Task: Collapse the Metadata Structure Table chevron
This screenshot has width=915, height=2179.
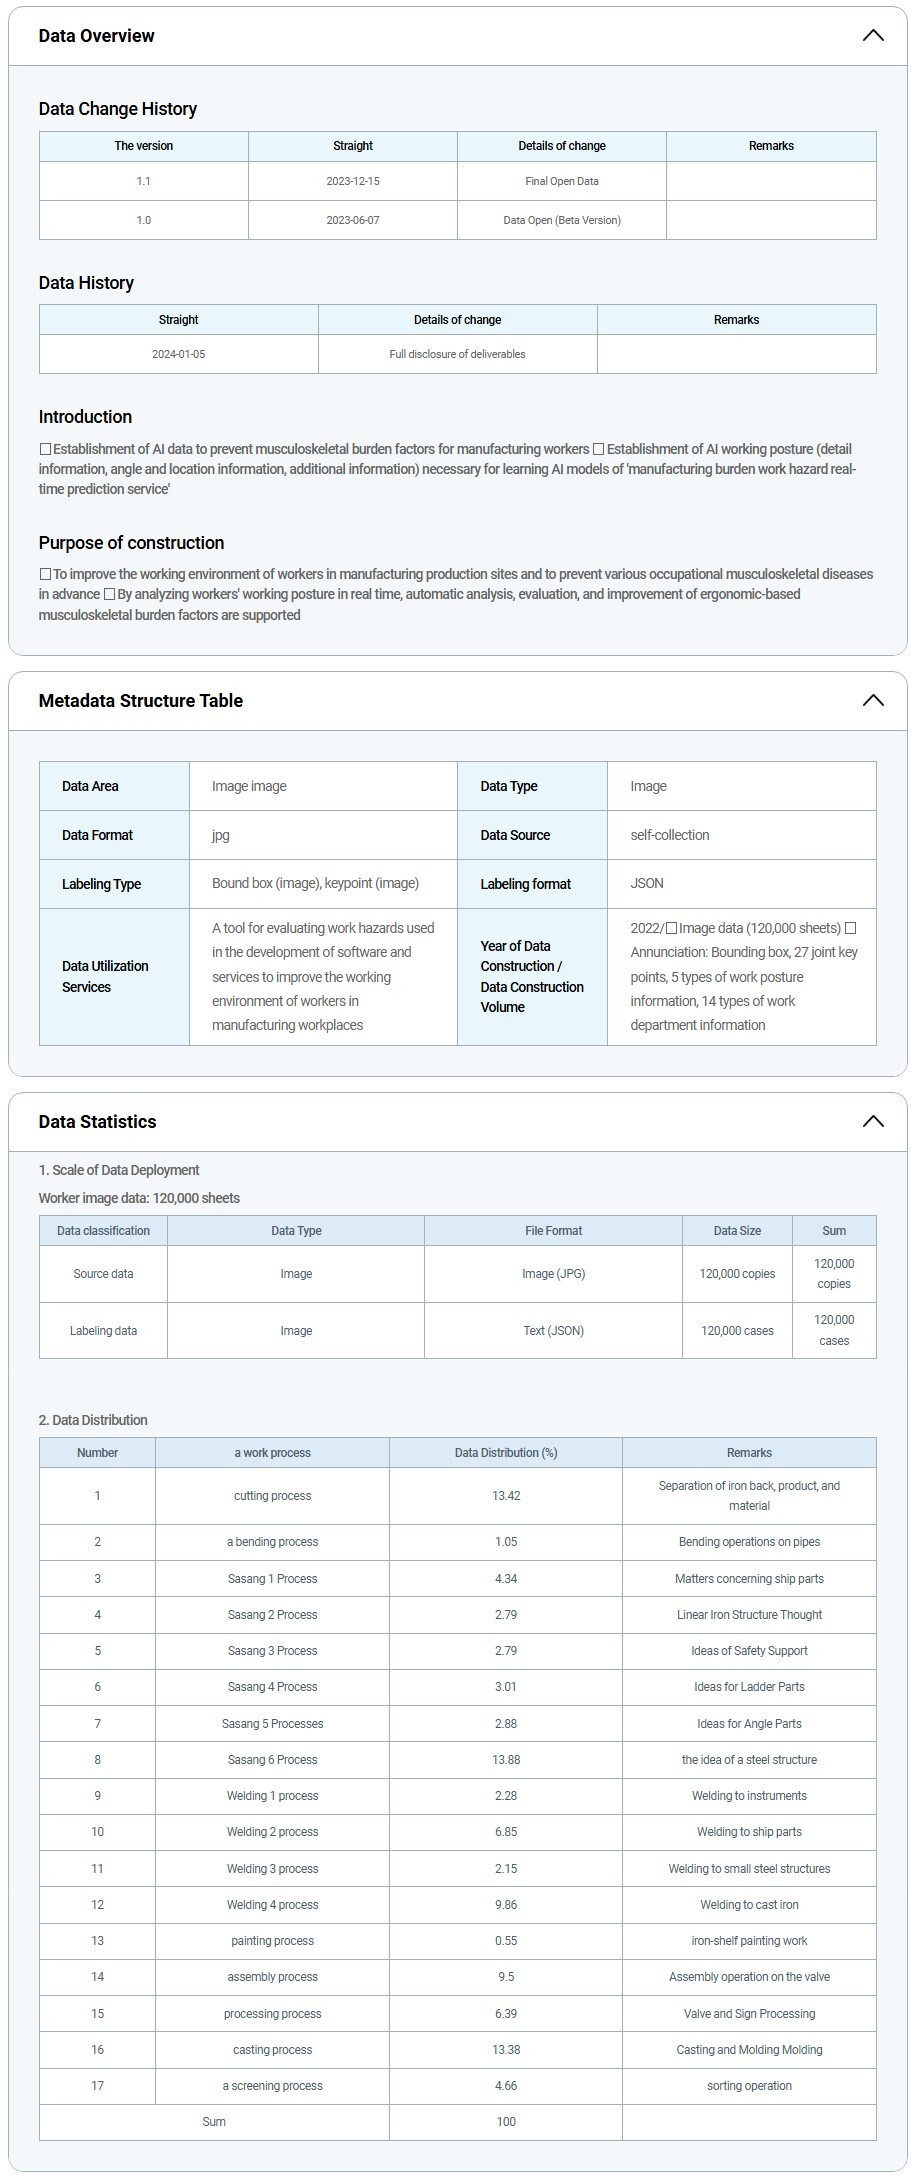Action: (x=872, y=701)
